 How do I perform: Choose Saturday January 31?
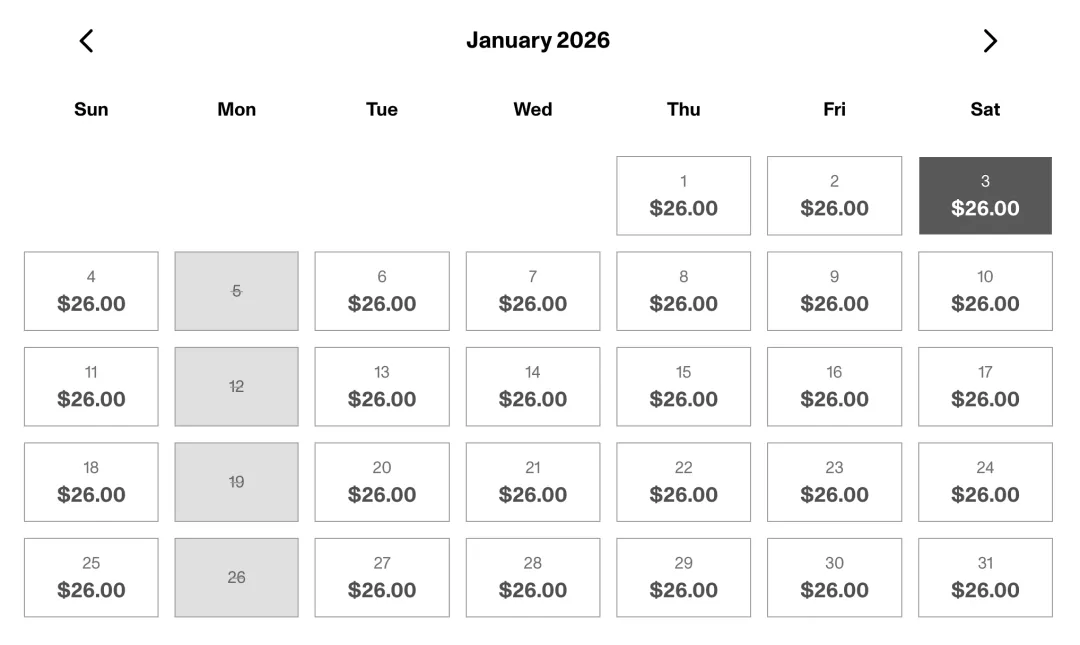click(x=985, y=578)
